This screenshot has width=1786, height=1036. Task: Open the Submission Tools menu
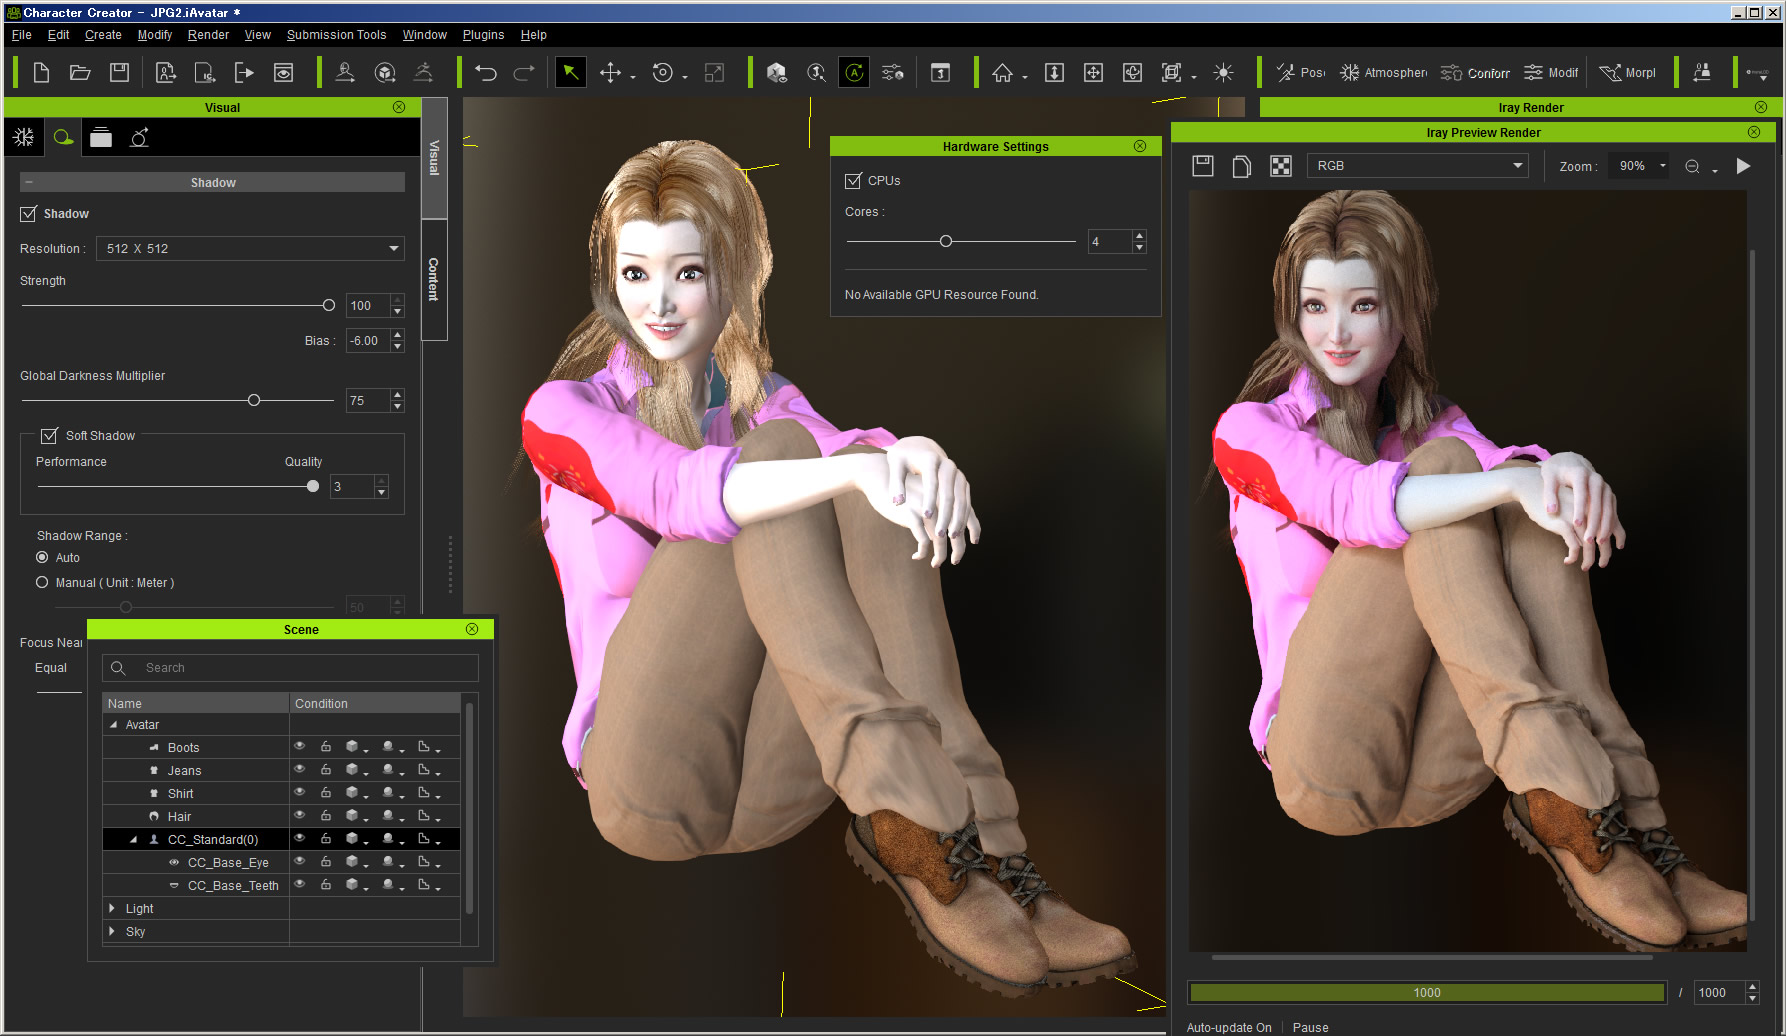tap(336, 35)
